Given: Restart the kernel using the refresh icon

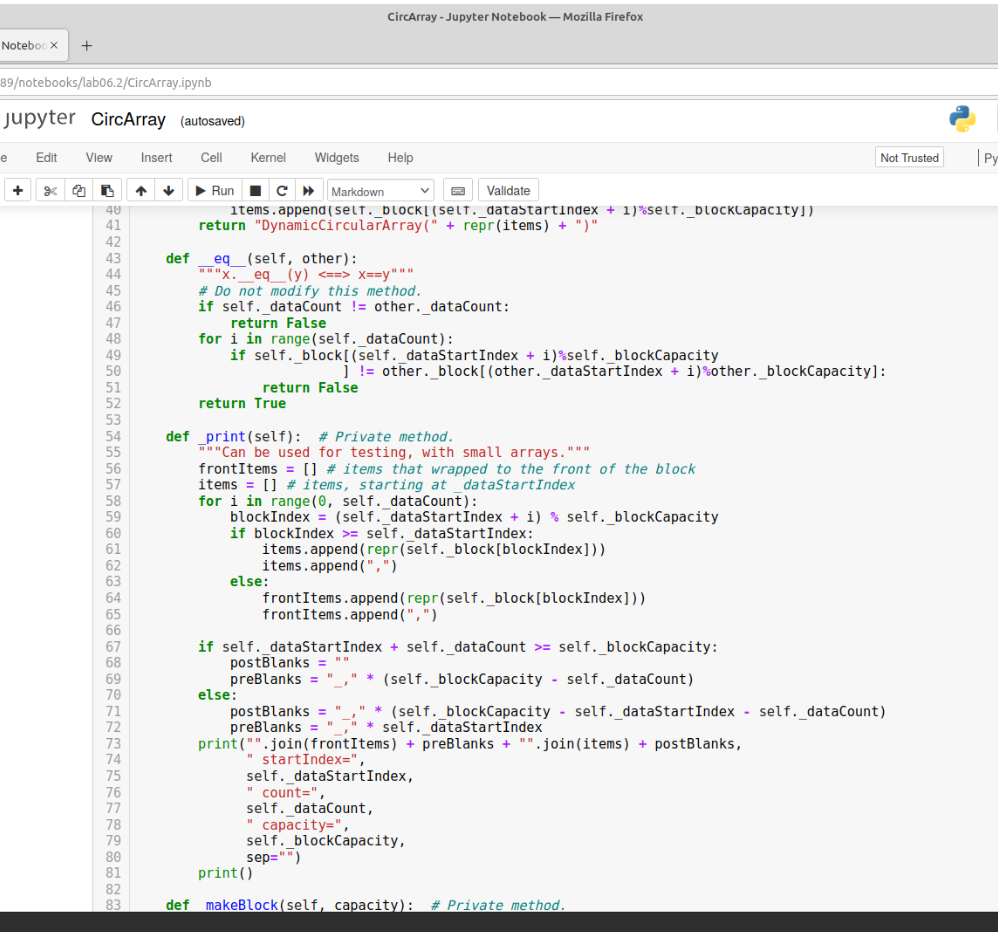Looking at the screenshot, I should coord(283,190).
